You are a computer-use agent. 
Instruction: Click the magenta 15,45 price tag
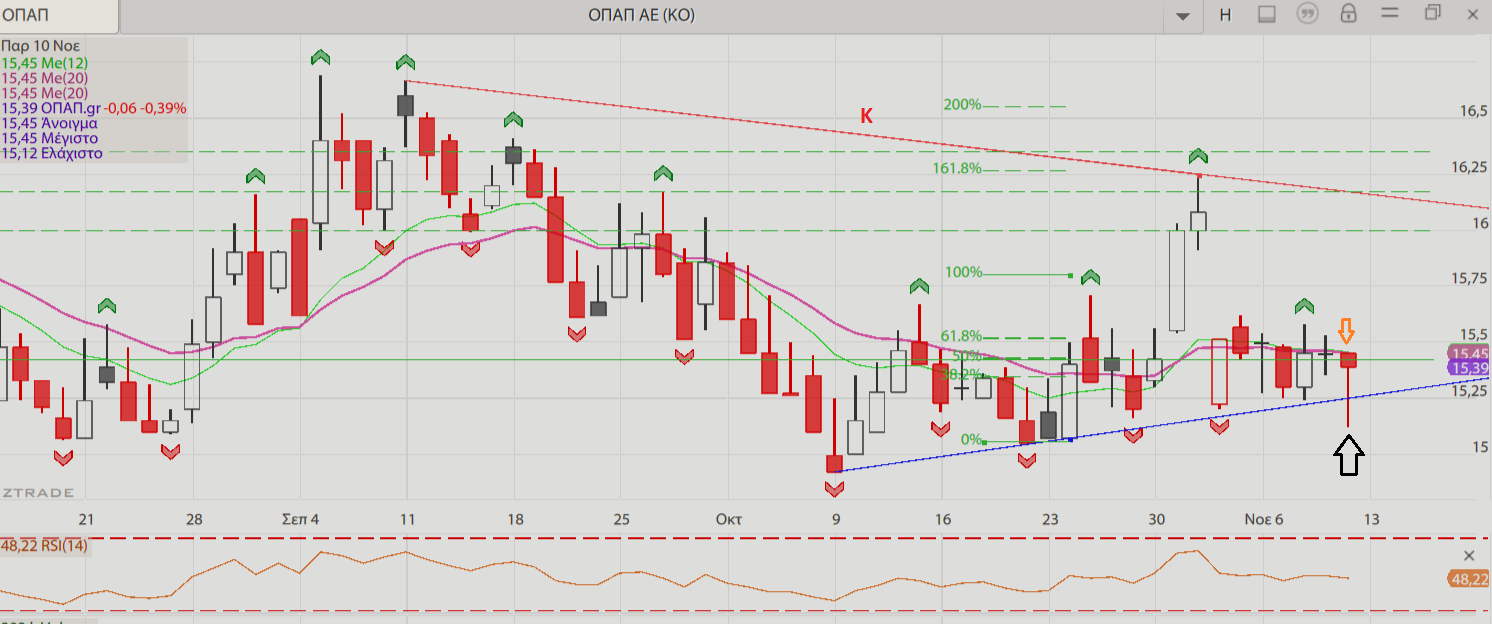pos(1468,353)
